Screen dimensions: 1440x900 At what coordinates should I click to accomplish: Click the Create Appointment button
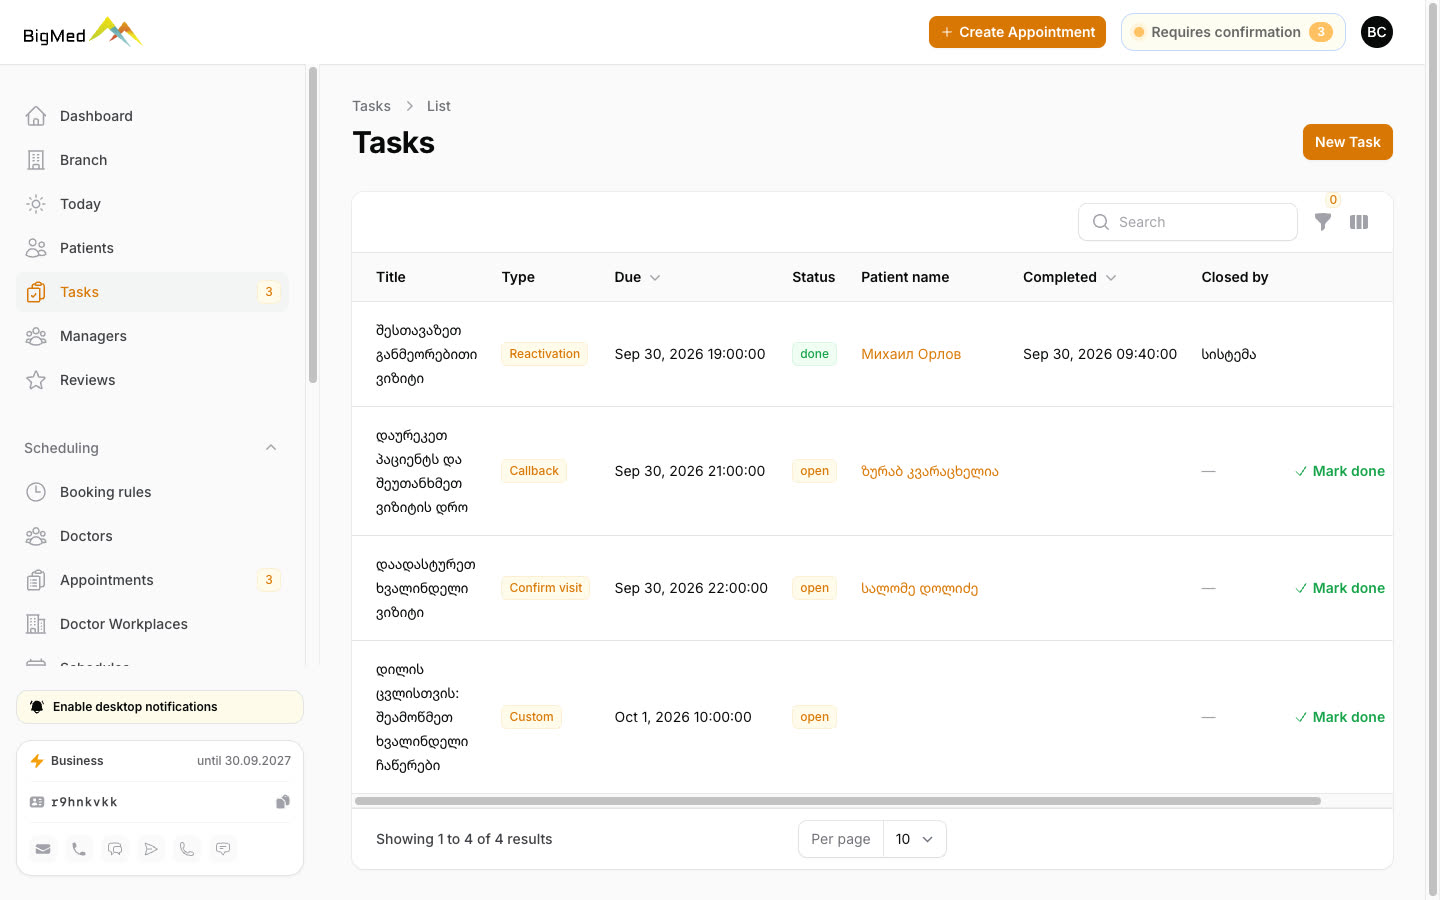[x=1017, y=32]
